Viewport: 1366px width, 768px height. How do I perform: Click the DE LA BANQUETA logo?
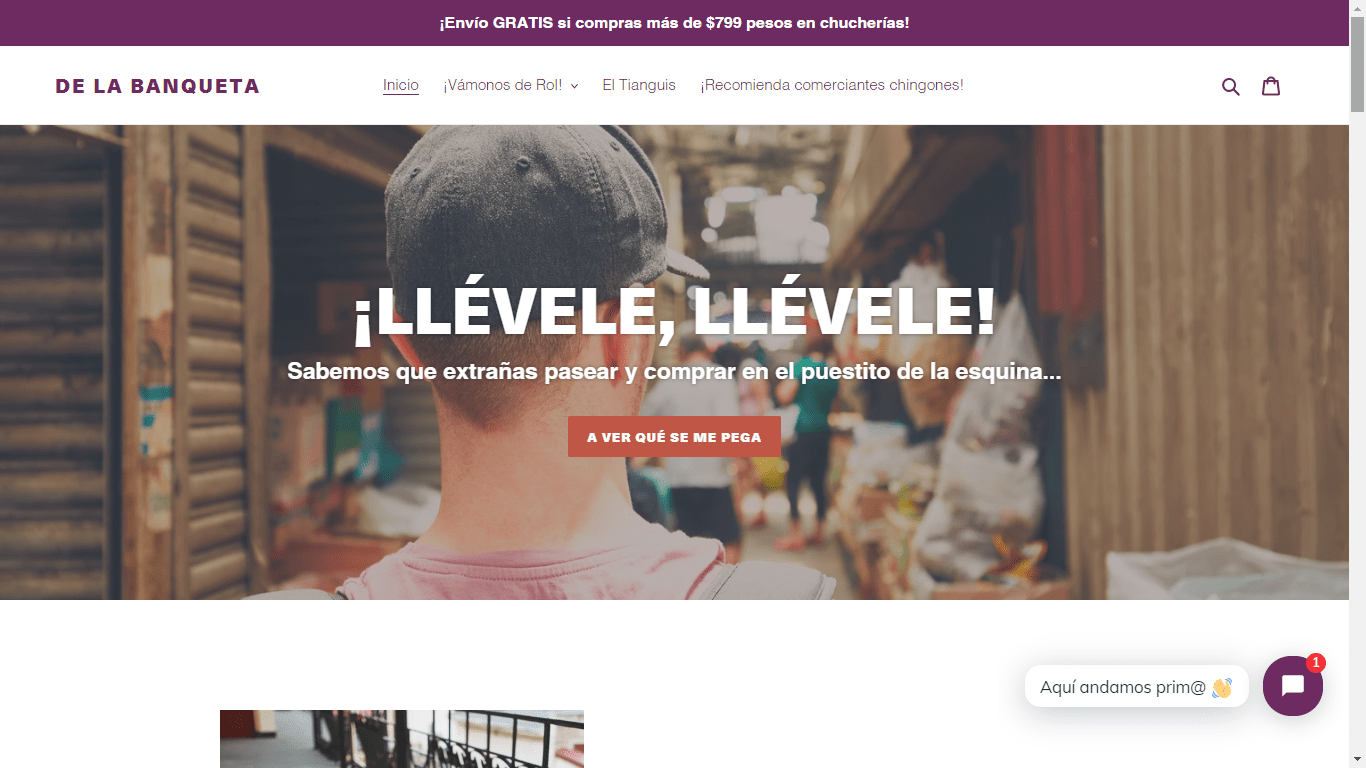click(158, 86)
